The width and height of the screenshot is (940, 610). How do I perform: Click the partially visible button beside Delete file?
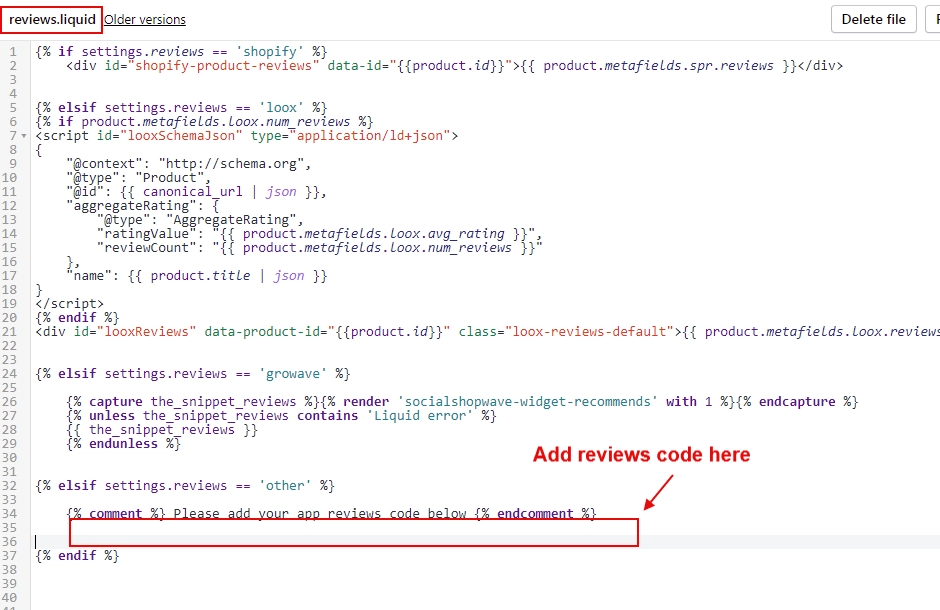[933, 19]
